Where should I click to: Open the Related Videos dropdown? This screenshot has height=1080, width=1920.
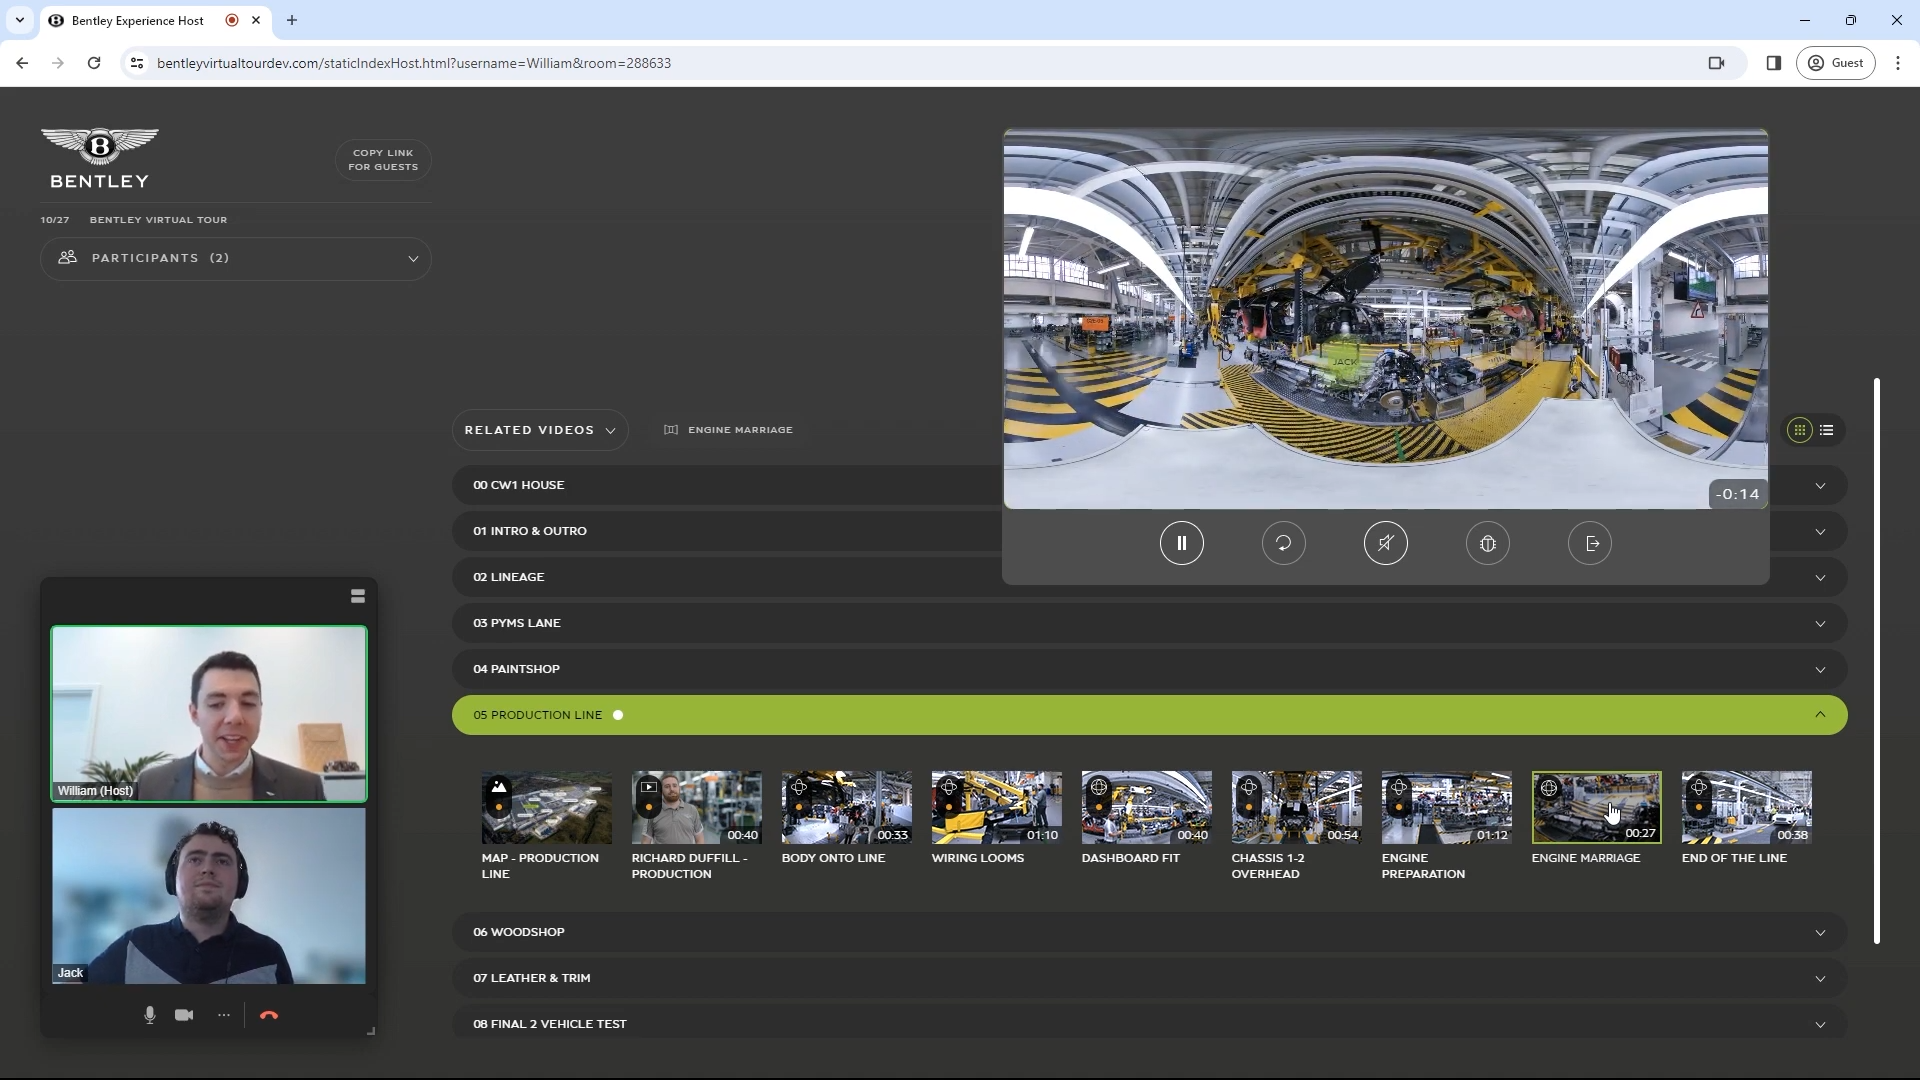(x=540, y=430)
